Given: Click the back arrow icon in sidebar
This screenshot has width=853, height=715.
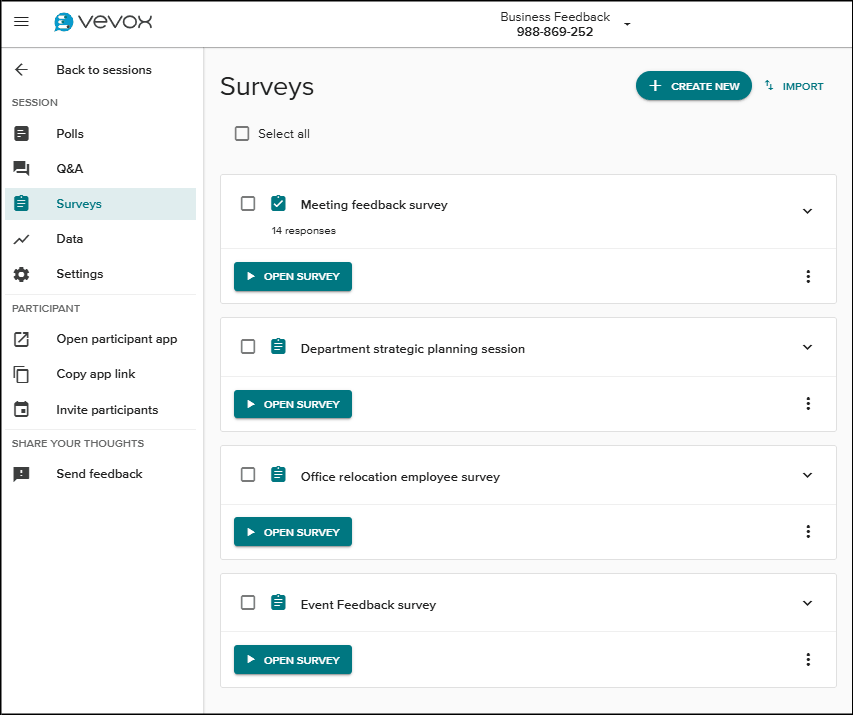Looking at the screenshot, I should pyautogui.click(x=21, y=70).
